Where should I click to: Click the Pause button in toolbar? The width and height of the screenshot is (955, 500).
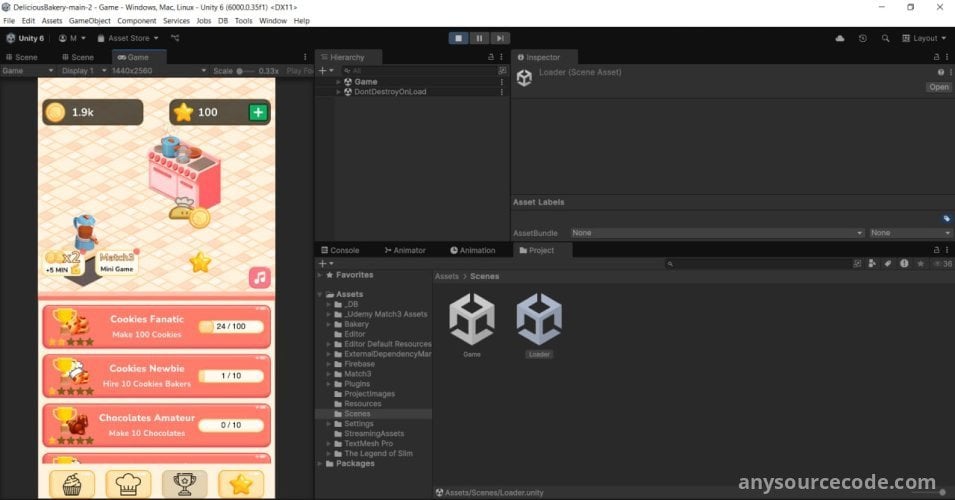coord(479,38)
